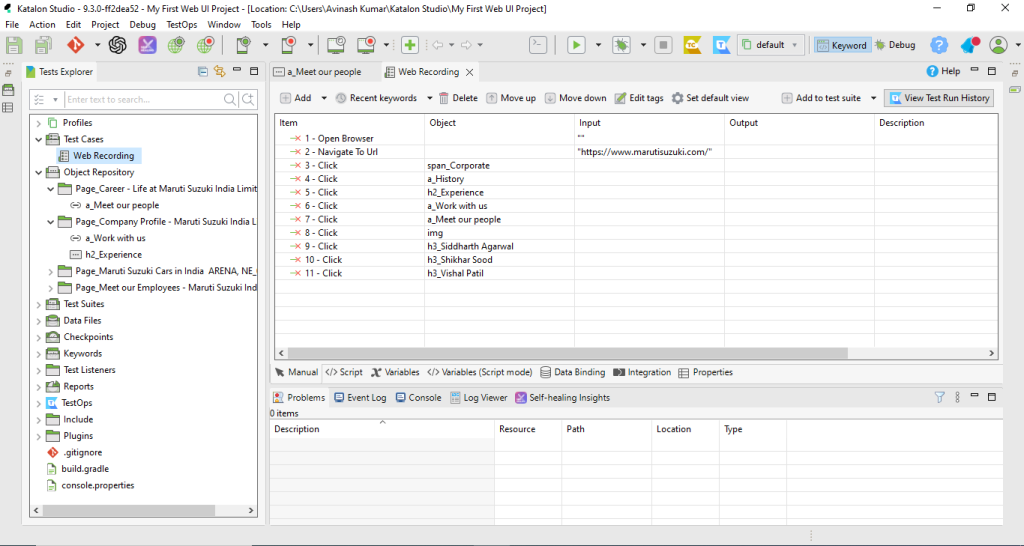Open the Variables tab
Screen dimensions: 1024x546
tap(395, 372)
